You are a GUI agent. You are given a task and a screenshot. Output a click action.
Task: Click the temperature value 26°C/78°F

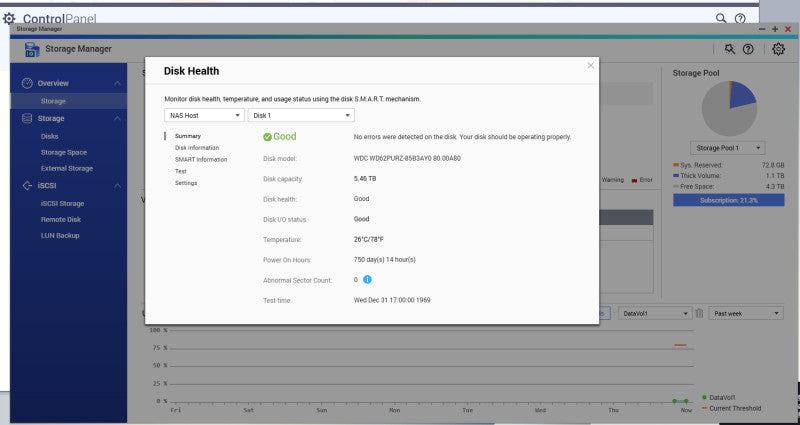coord(368,239)
